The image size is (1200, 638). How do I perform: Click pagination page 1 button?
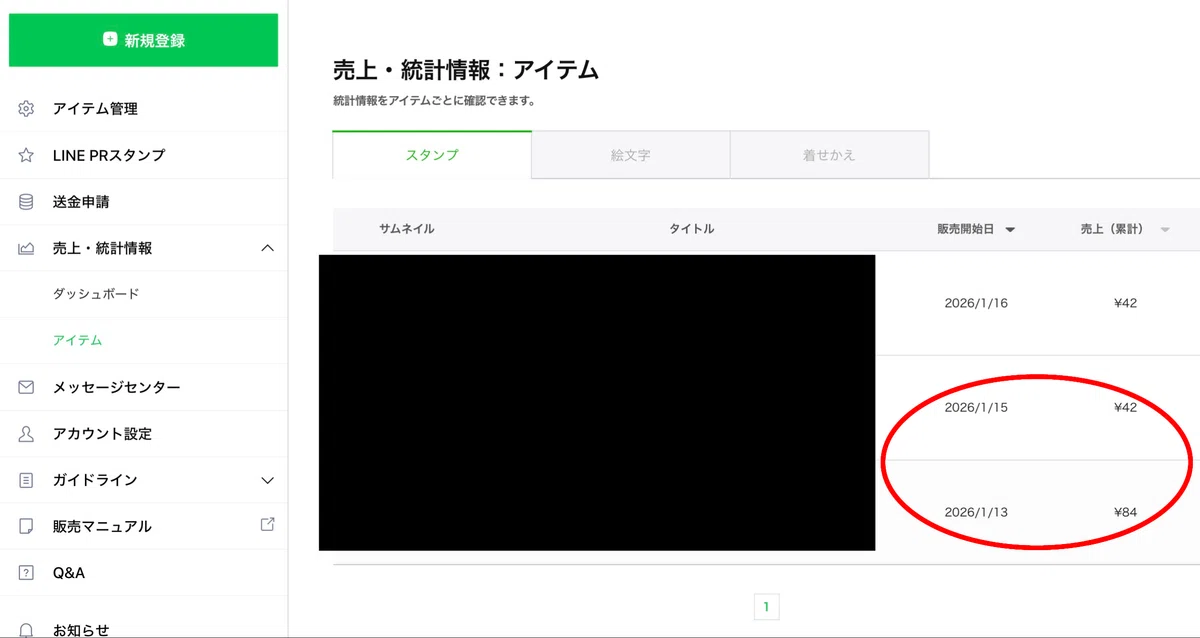pos(766,606)
